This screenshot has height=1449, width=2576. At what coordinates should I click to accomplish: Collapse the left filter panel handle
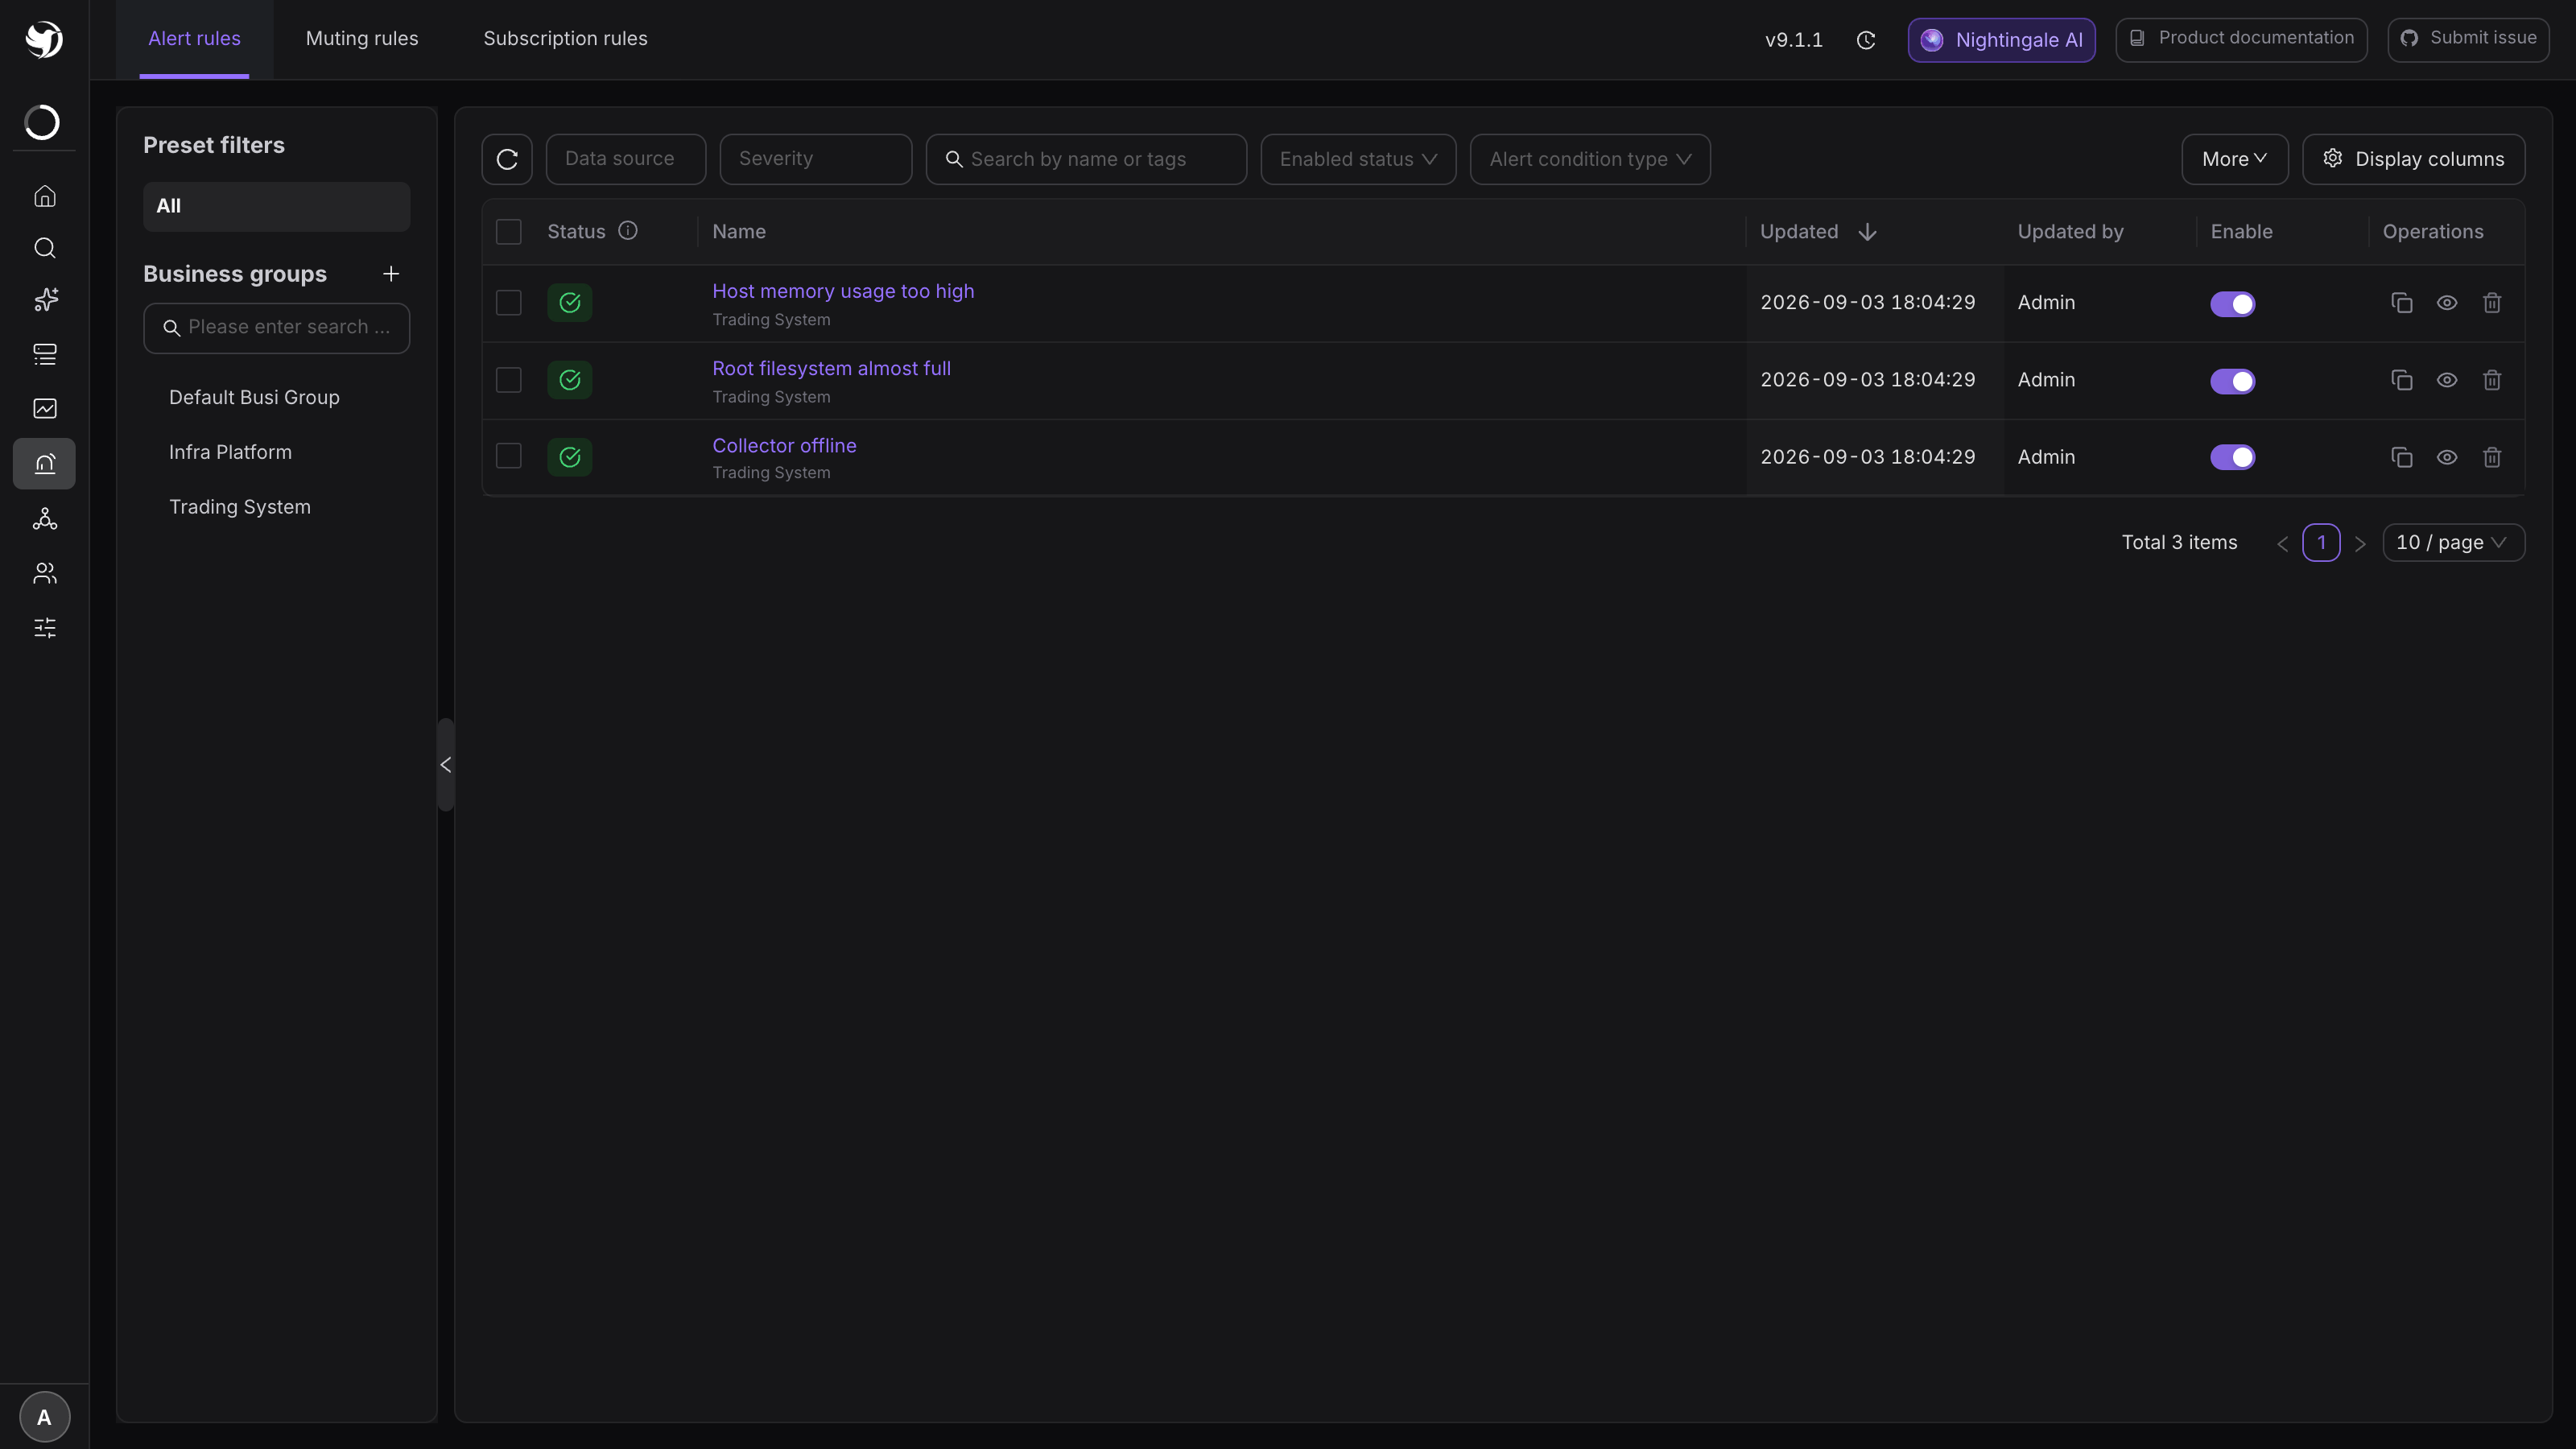(x=446, y=765)
